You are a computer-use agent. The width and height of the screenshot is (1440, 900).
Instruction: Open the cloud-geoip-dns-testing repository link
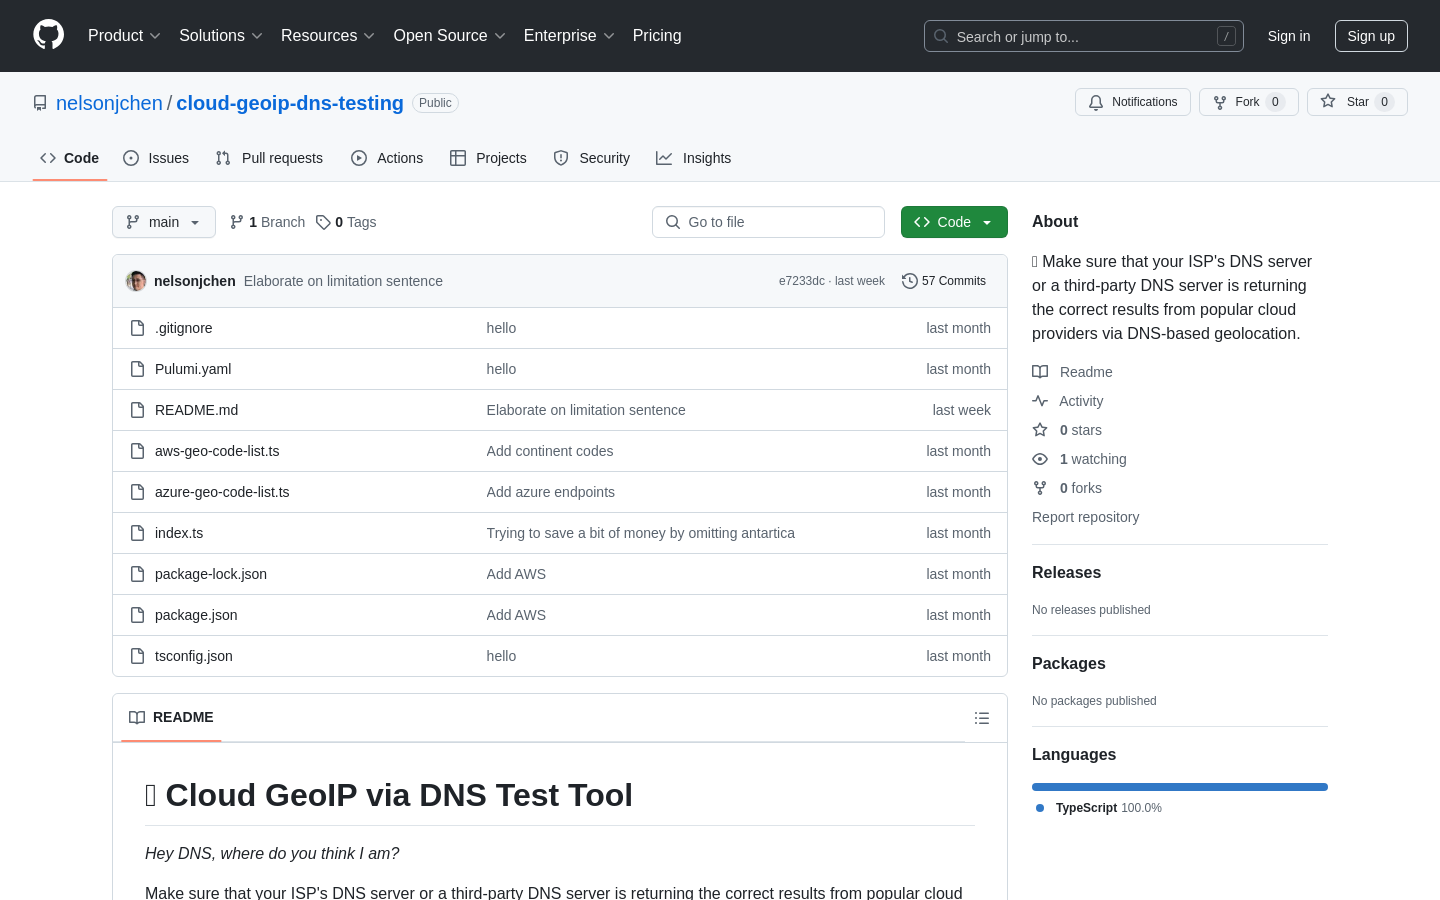coord(290,103)
